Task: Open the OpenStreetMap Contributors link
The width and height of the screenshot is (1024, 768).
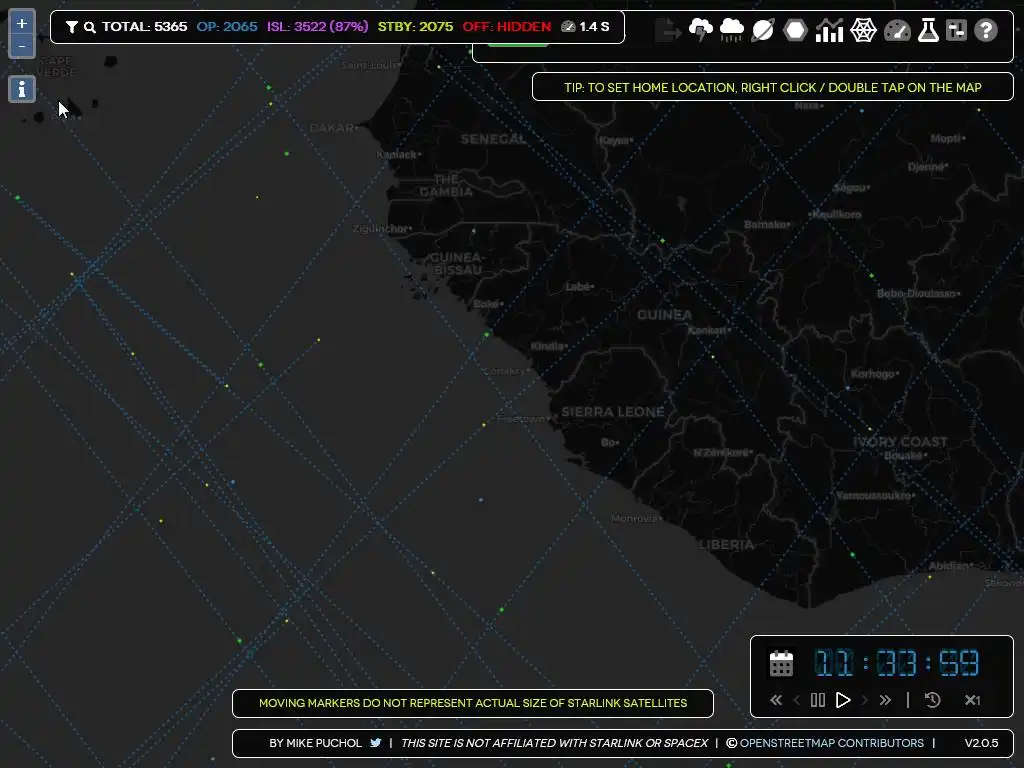Action: click(x=831, y=743)
